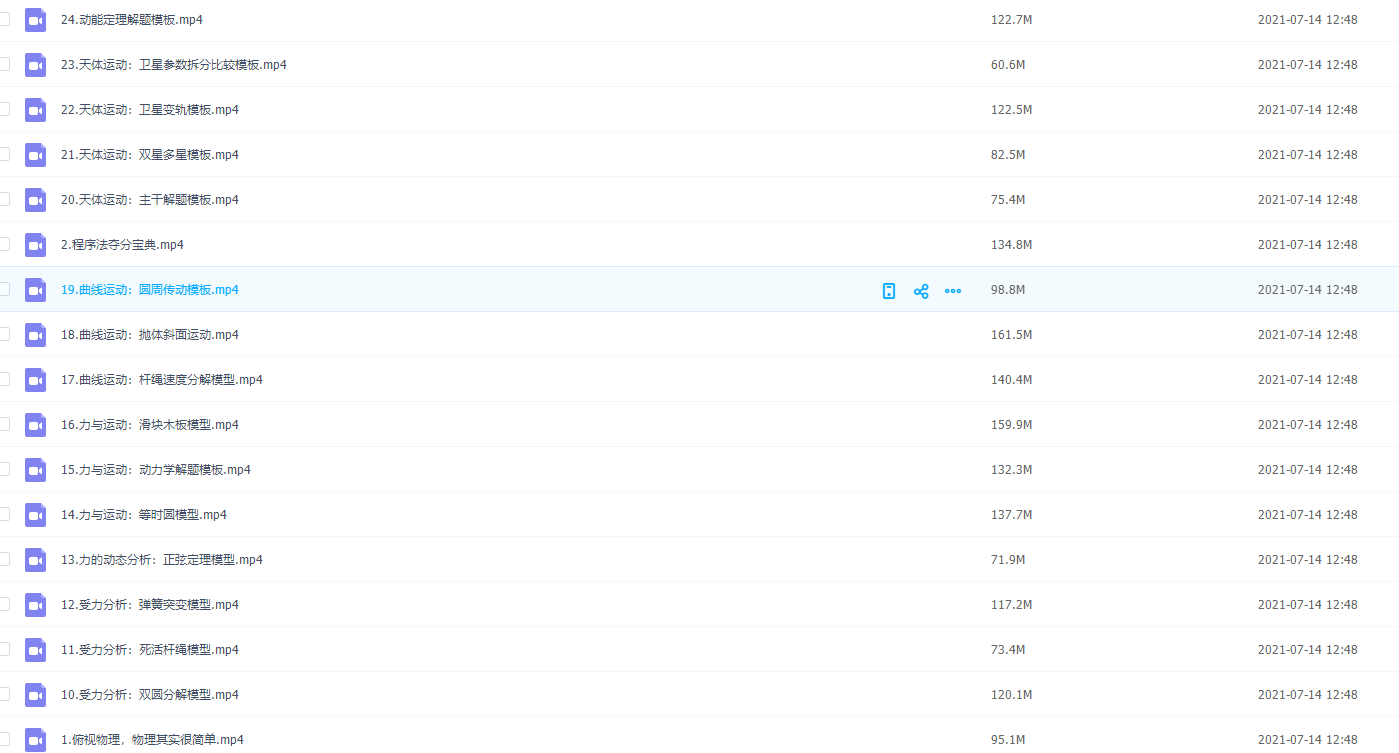Click the video icon for 13.力的动态分析：正弦定理模型
1399x753 pixels.
click(x=36, y=560)
